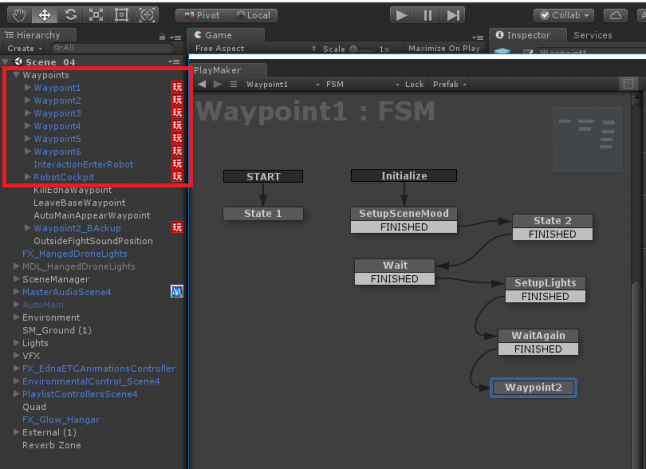Viewport: 646px width, 469px height.
Task: Click the Step frame button
Action: [x=453, y=15]
